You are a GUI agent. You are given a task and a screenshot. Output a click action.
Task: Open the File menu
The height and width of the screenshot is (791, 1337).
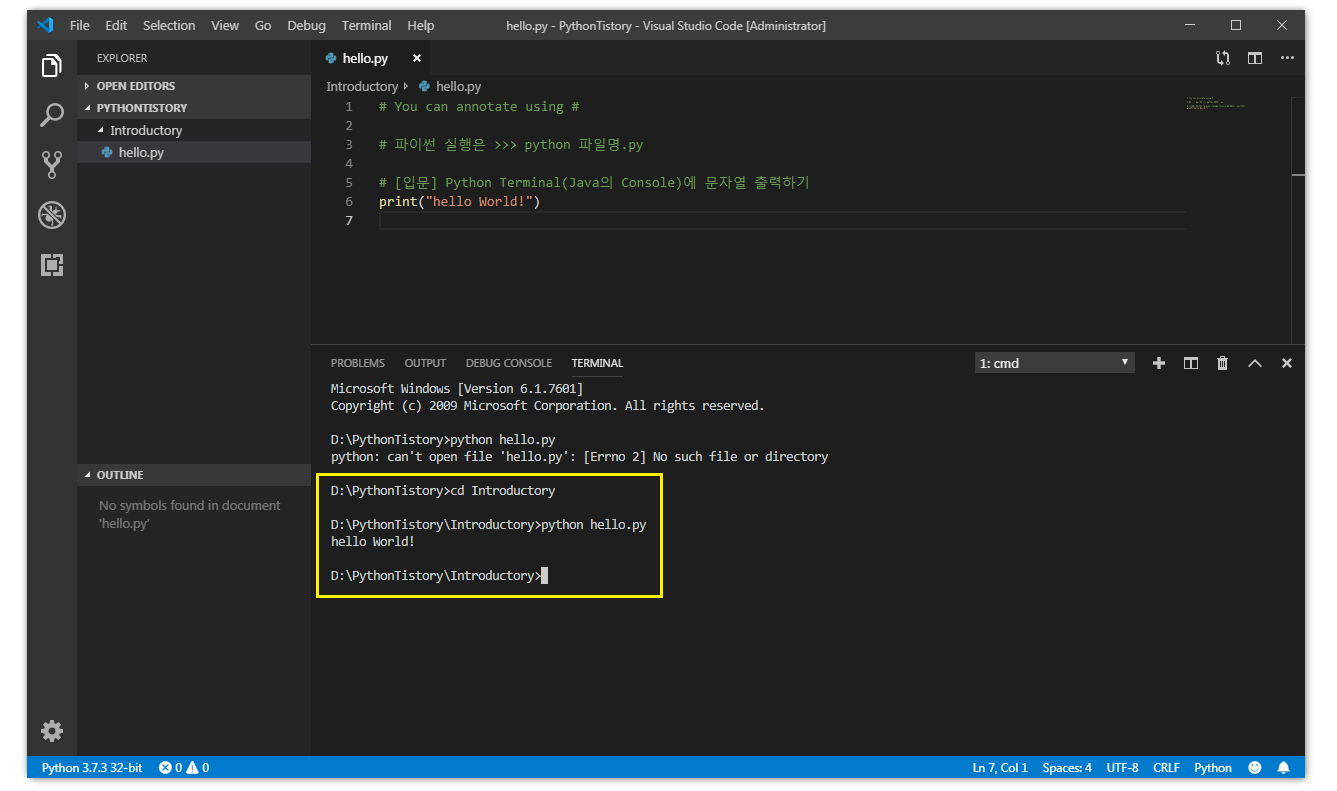click(x=80, y=25)
